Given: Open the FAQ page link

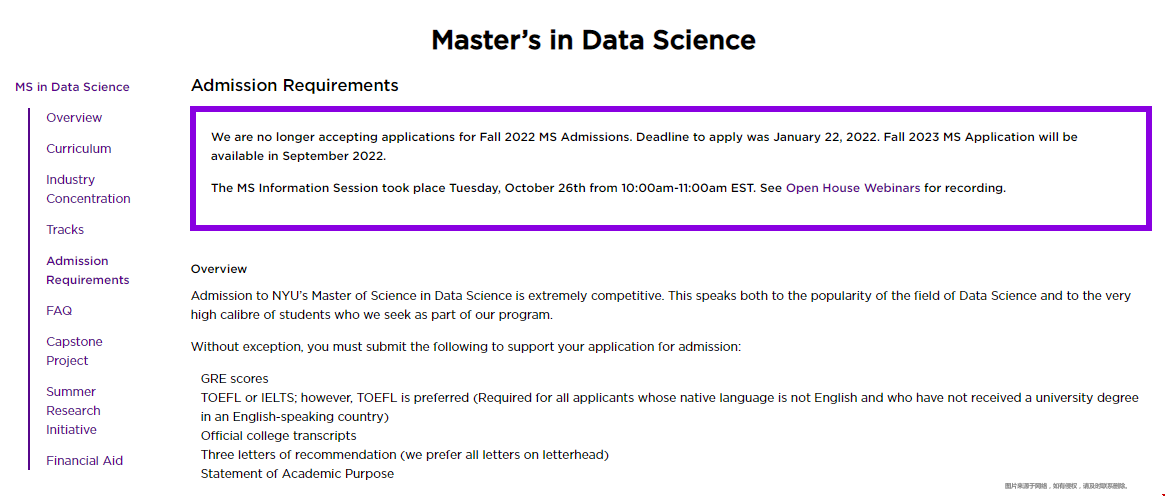Looking at the screenshot, I should tap(59, 310).
